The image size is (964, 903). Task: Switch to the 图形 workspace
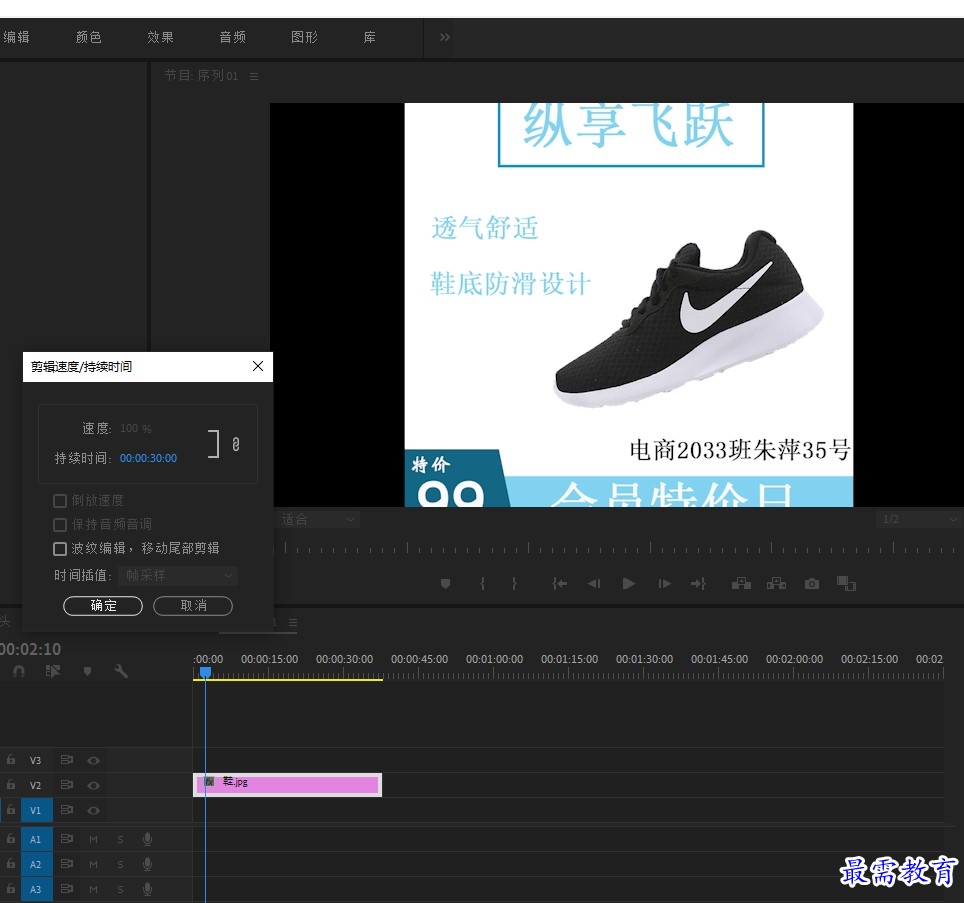[304, 37]
